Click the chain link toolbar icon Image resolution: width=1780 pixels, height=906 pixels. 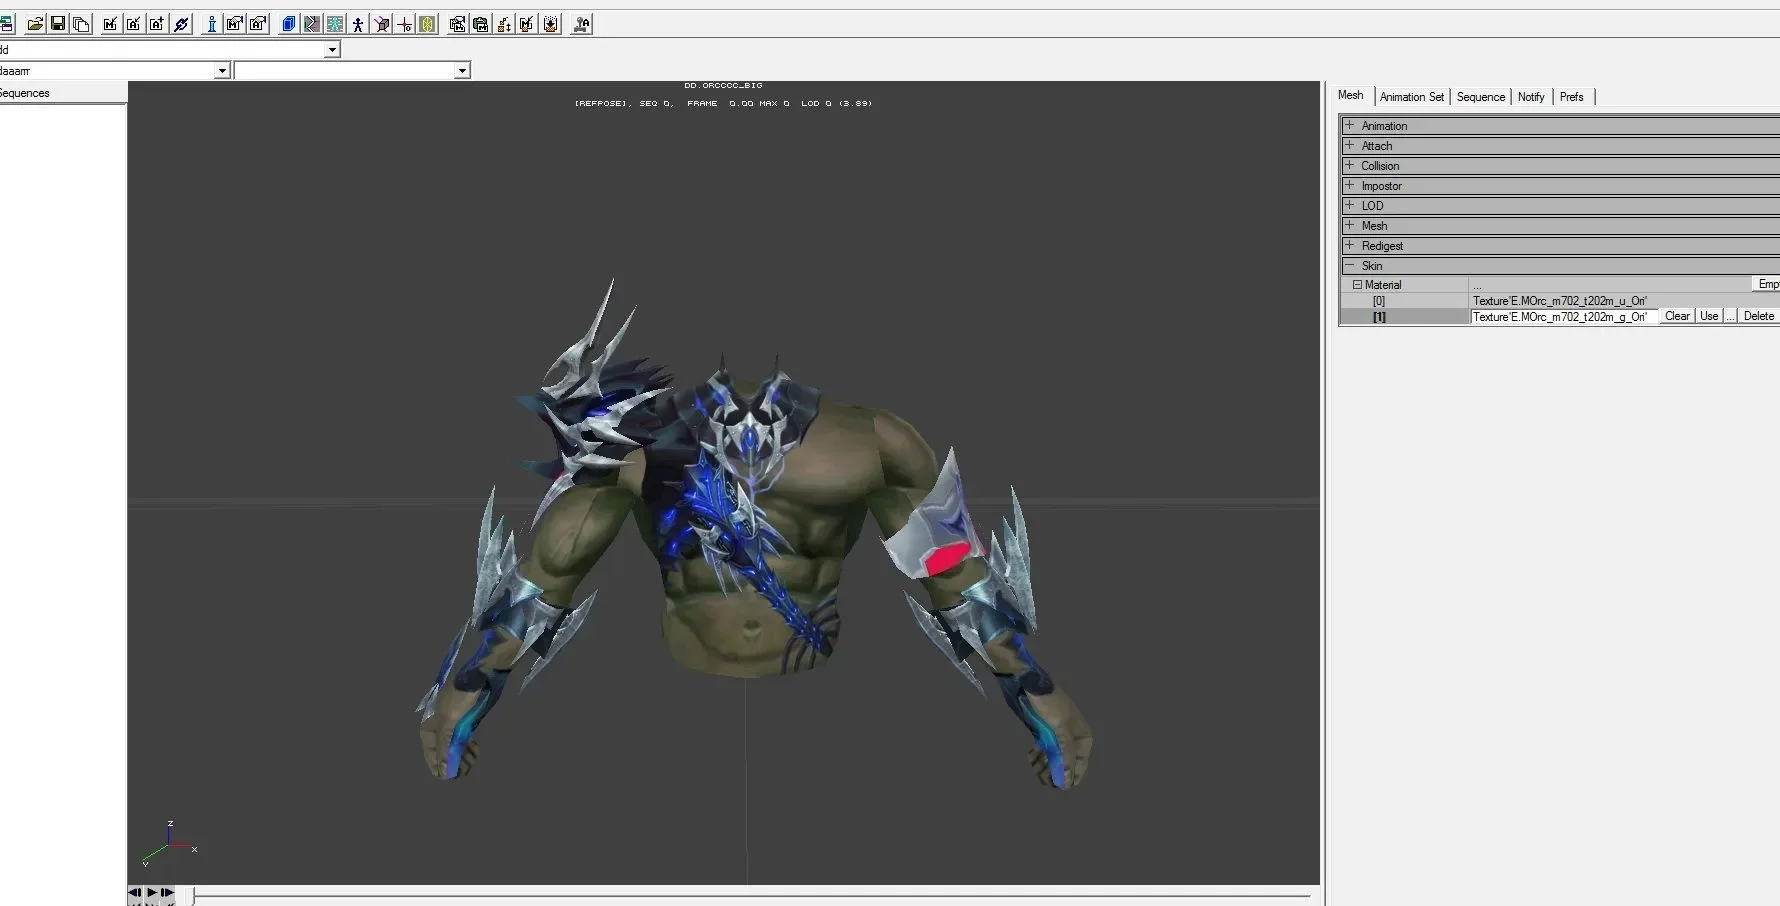[x=181, y=24]
